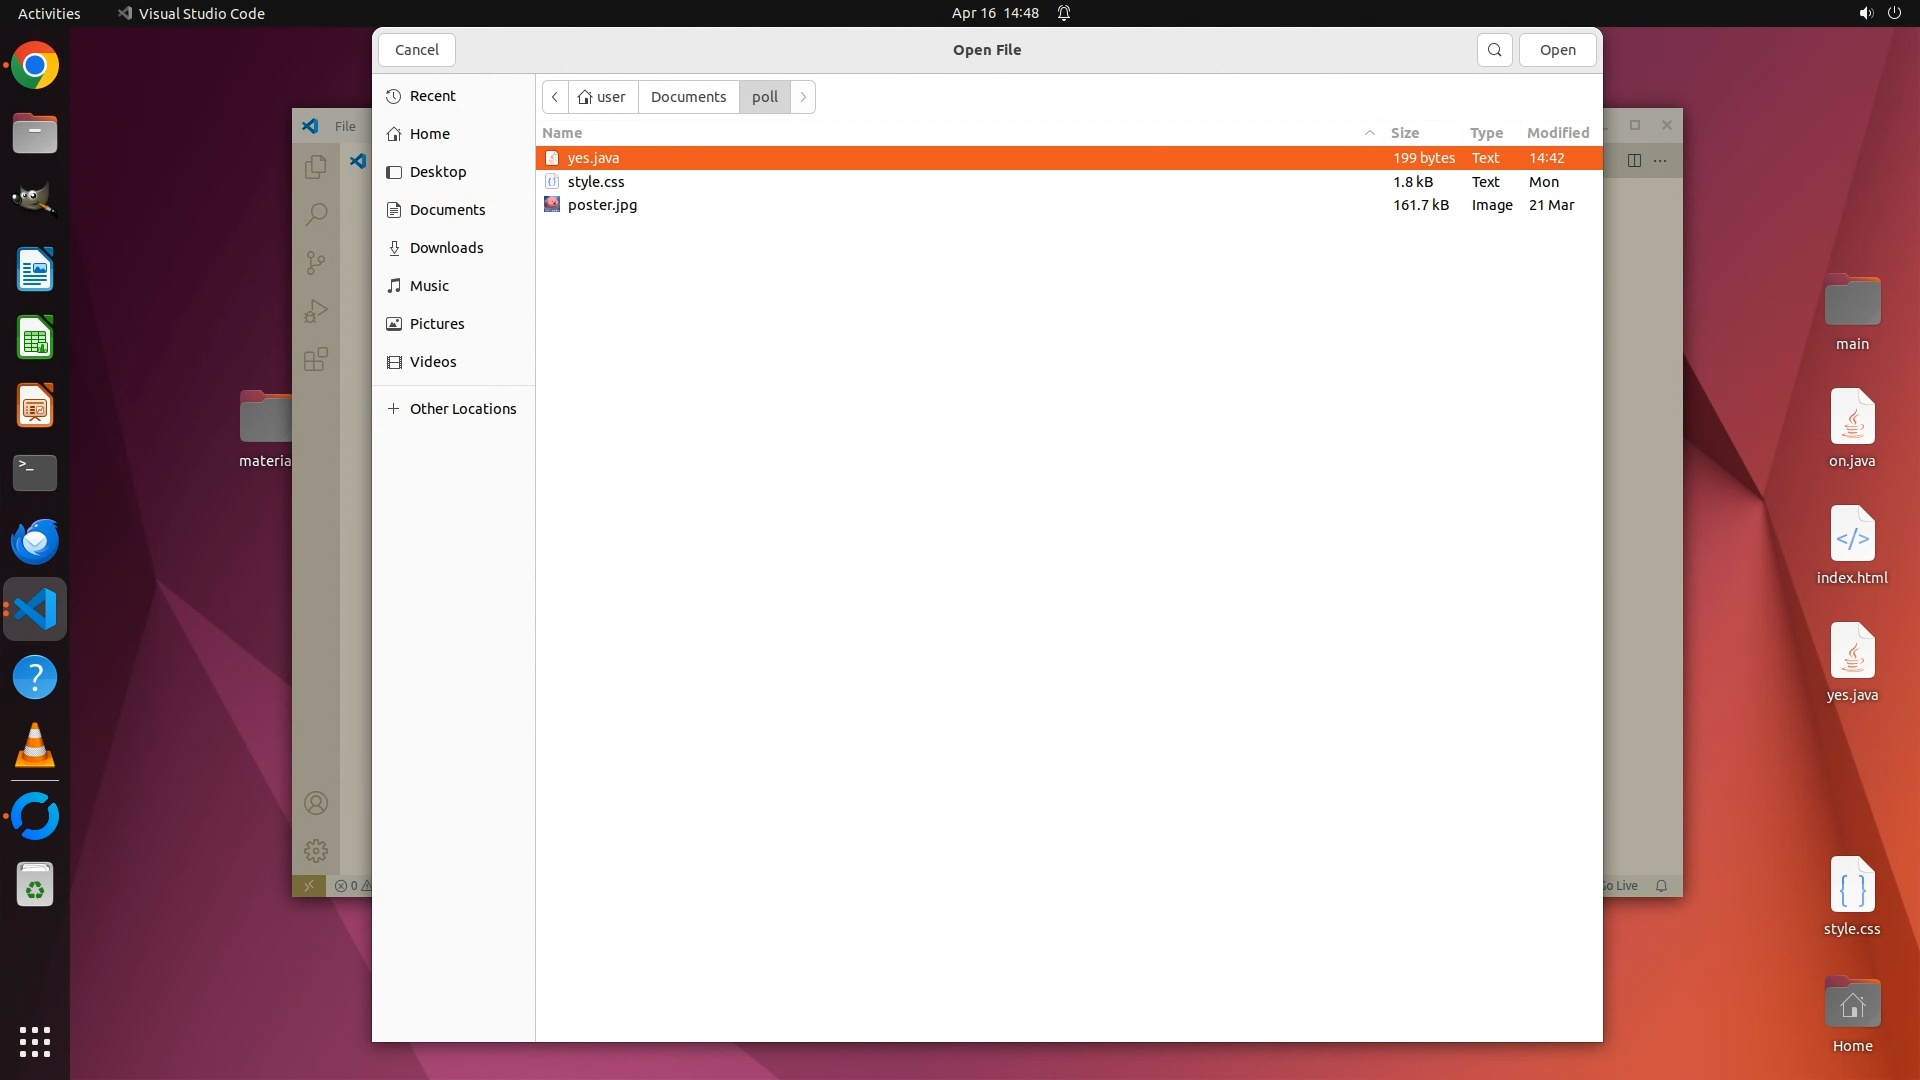
Task: Go to Downloads in the sidebar
Action: click(x=446, y=248)
